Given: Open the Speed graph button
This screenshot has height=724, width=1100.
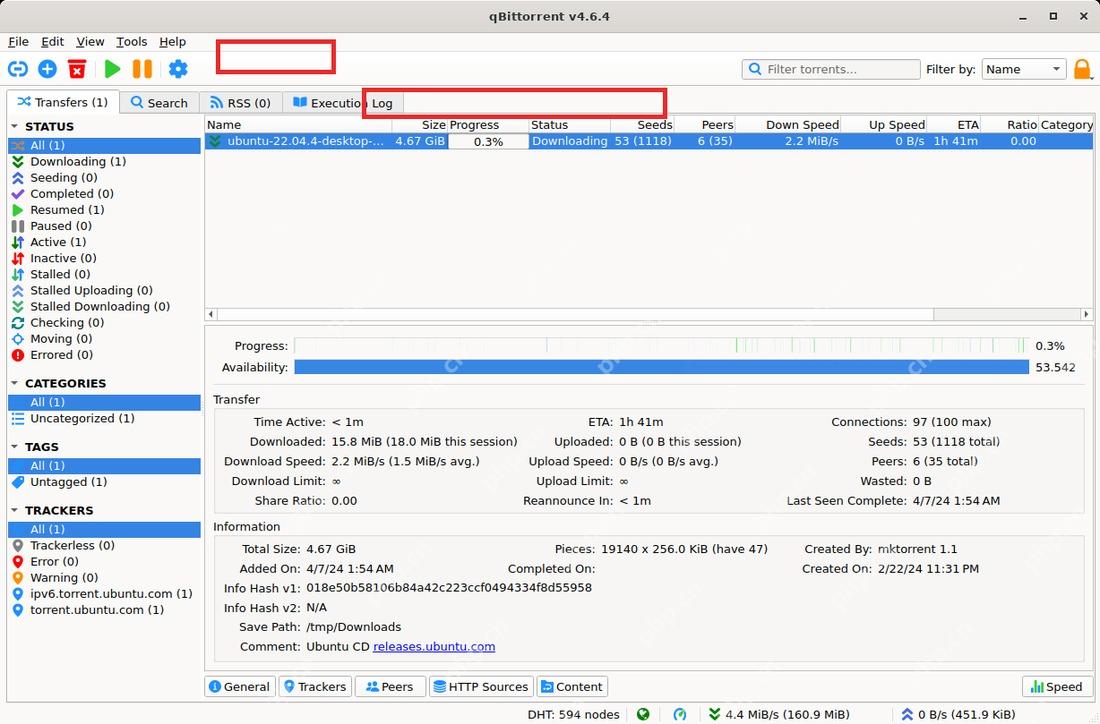Looking at the screenshot, I should pyautogui.click(x=1057, y=687).
